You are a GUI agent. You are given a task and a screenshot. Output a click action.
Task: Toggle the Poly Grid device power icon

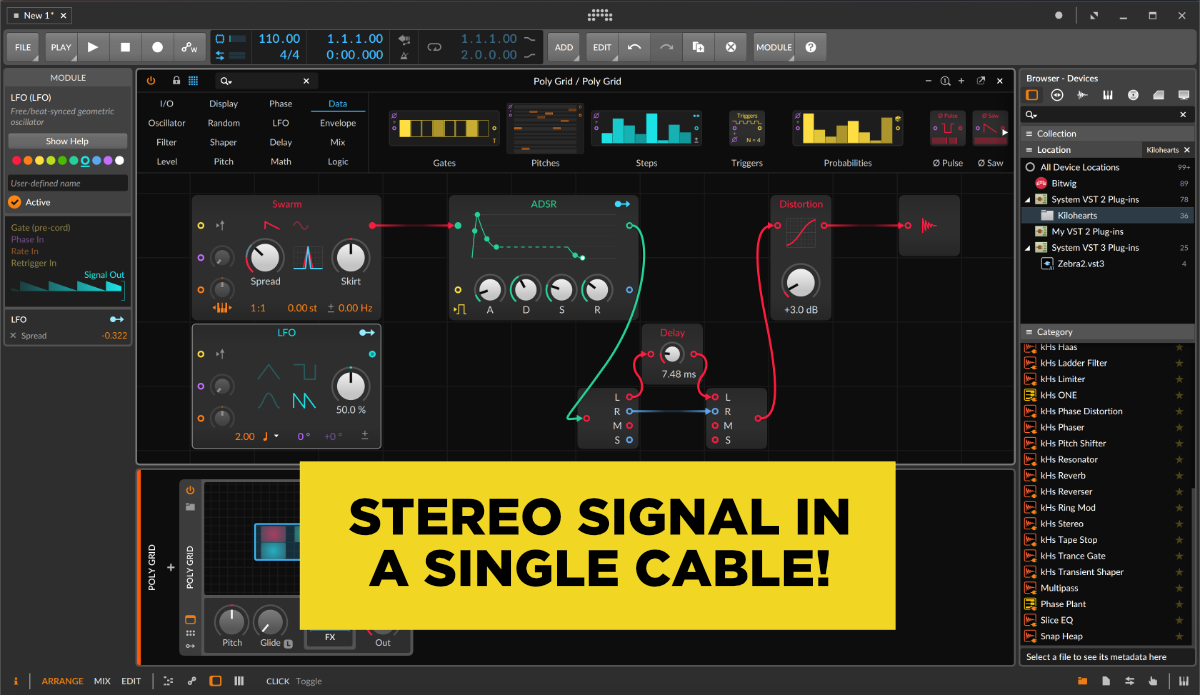[151, 81]
